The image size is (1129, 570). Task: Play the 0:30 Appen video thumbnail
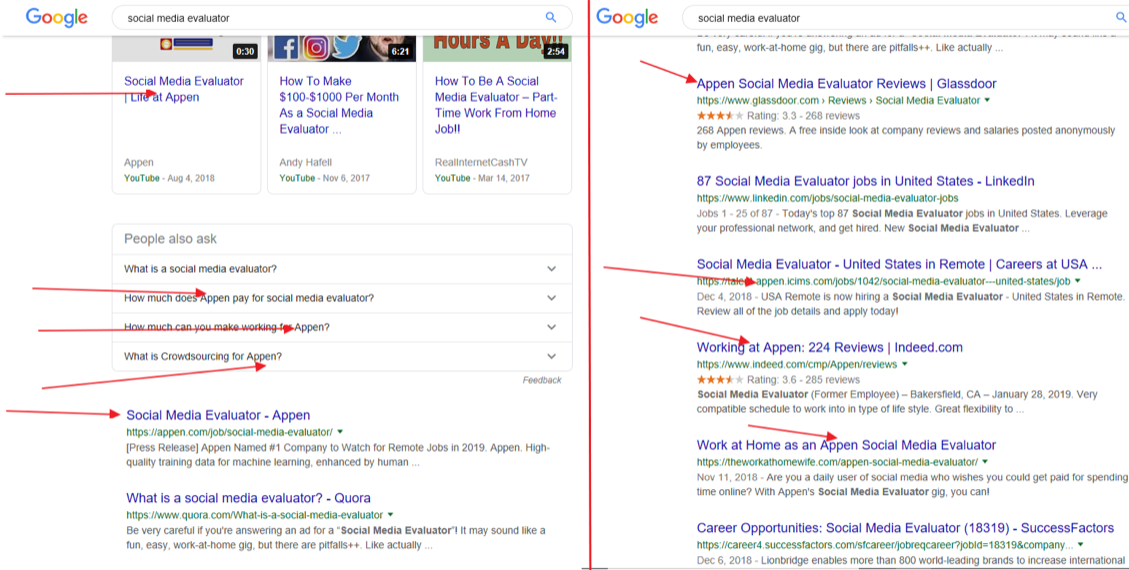pyautogui.click(x=186, y=47)
